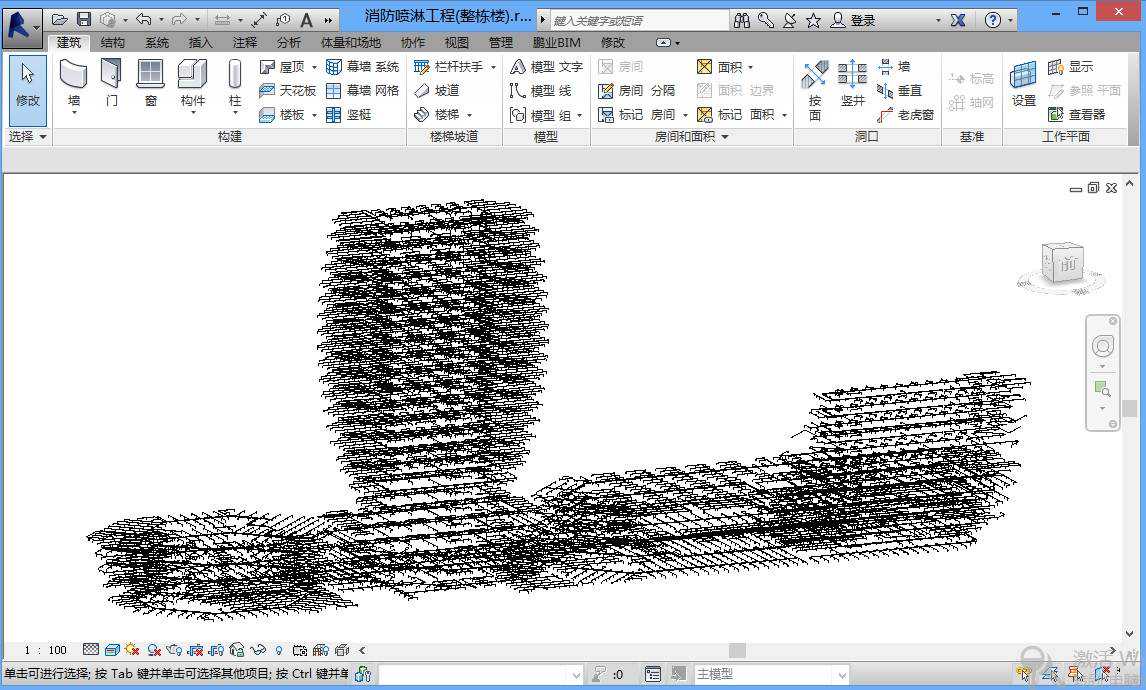
Task: Click the 1 : 100 view scale
Action: pyautogui.click(x=45, y=650)
